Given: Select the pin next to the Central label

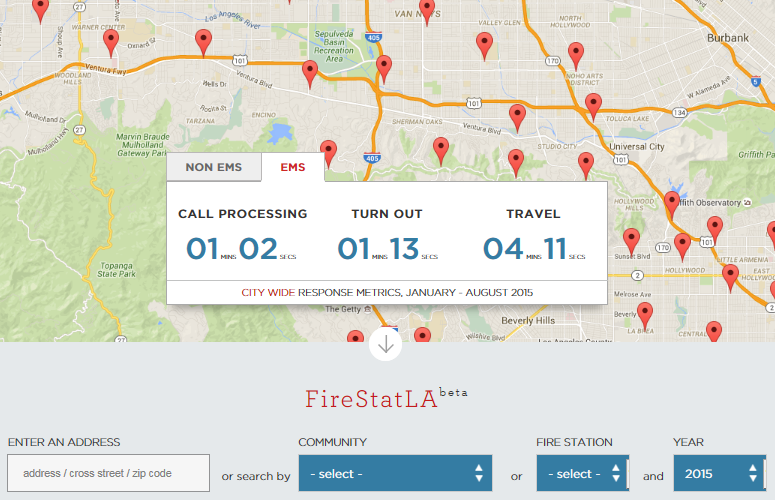Looking at the screenshot, I should click(713, 332).
